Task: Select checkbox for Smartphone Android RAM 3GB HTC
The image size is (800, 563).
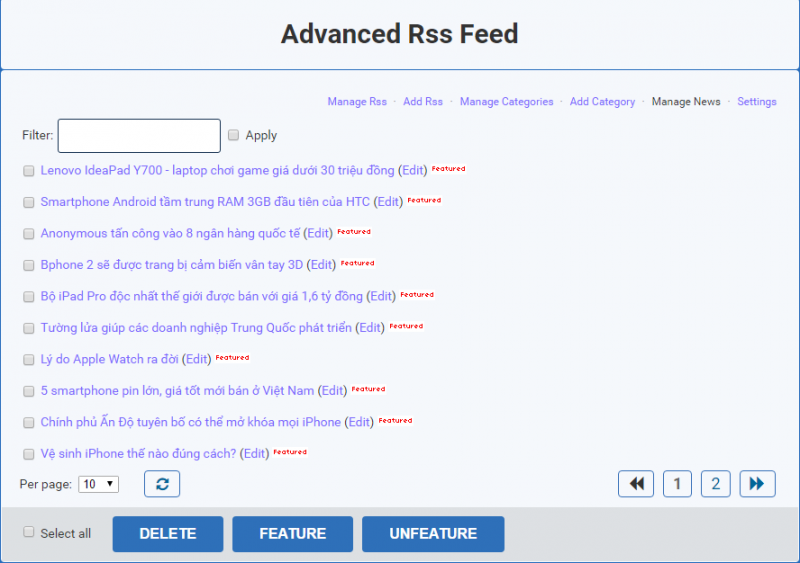Action: click(29, 202)
